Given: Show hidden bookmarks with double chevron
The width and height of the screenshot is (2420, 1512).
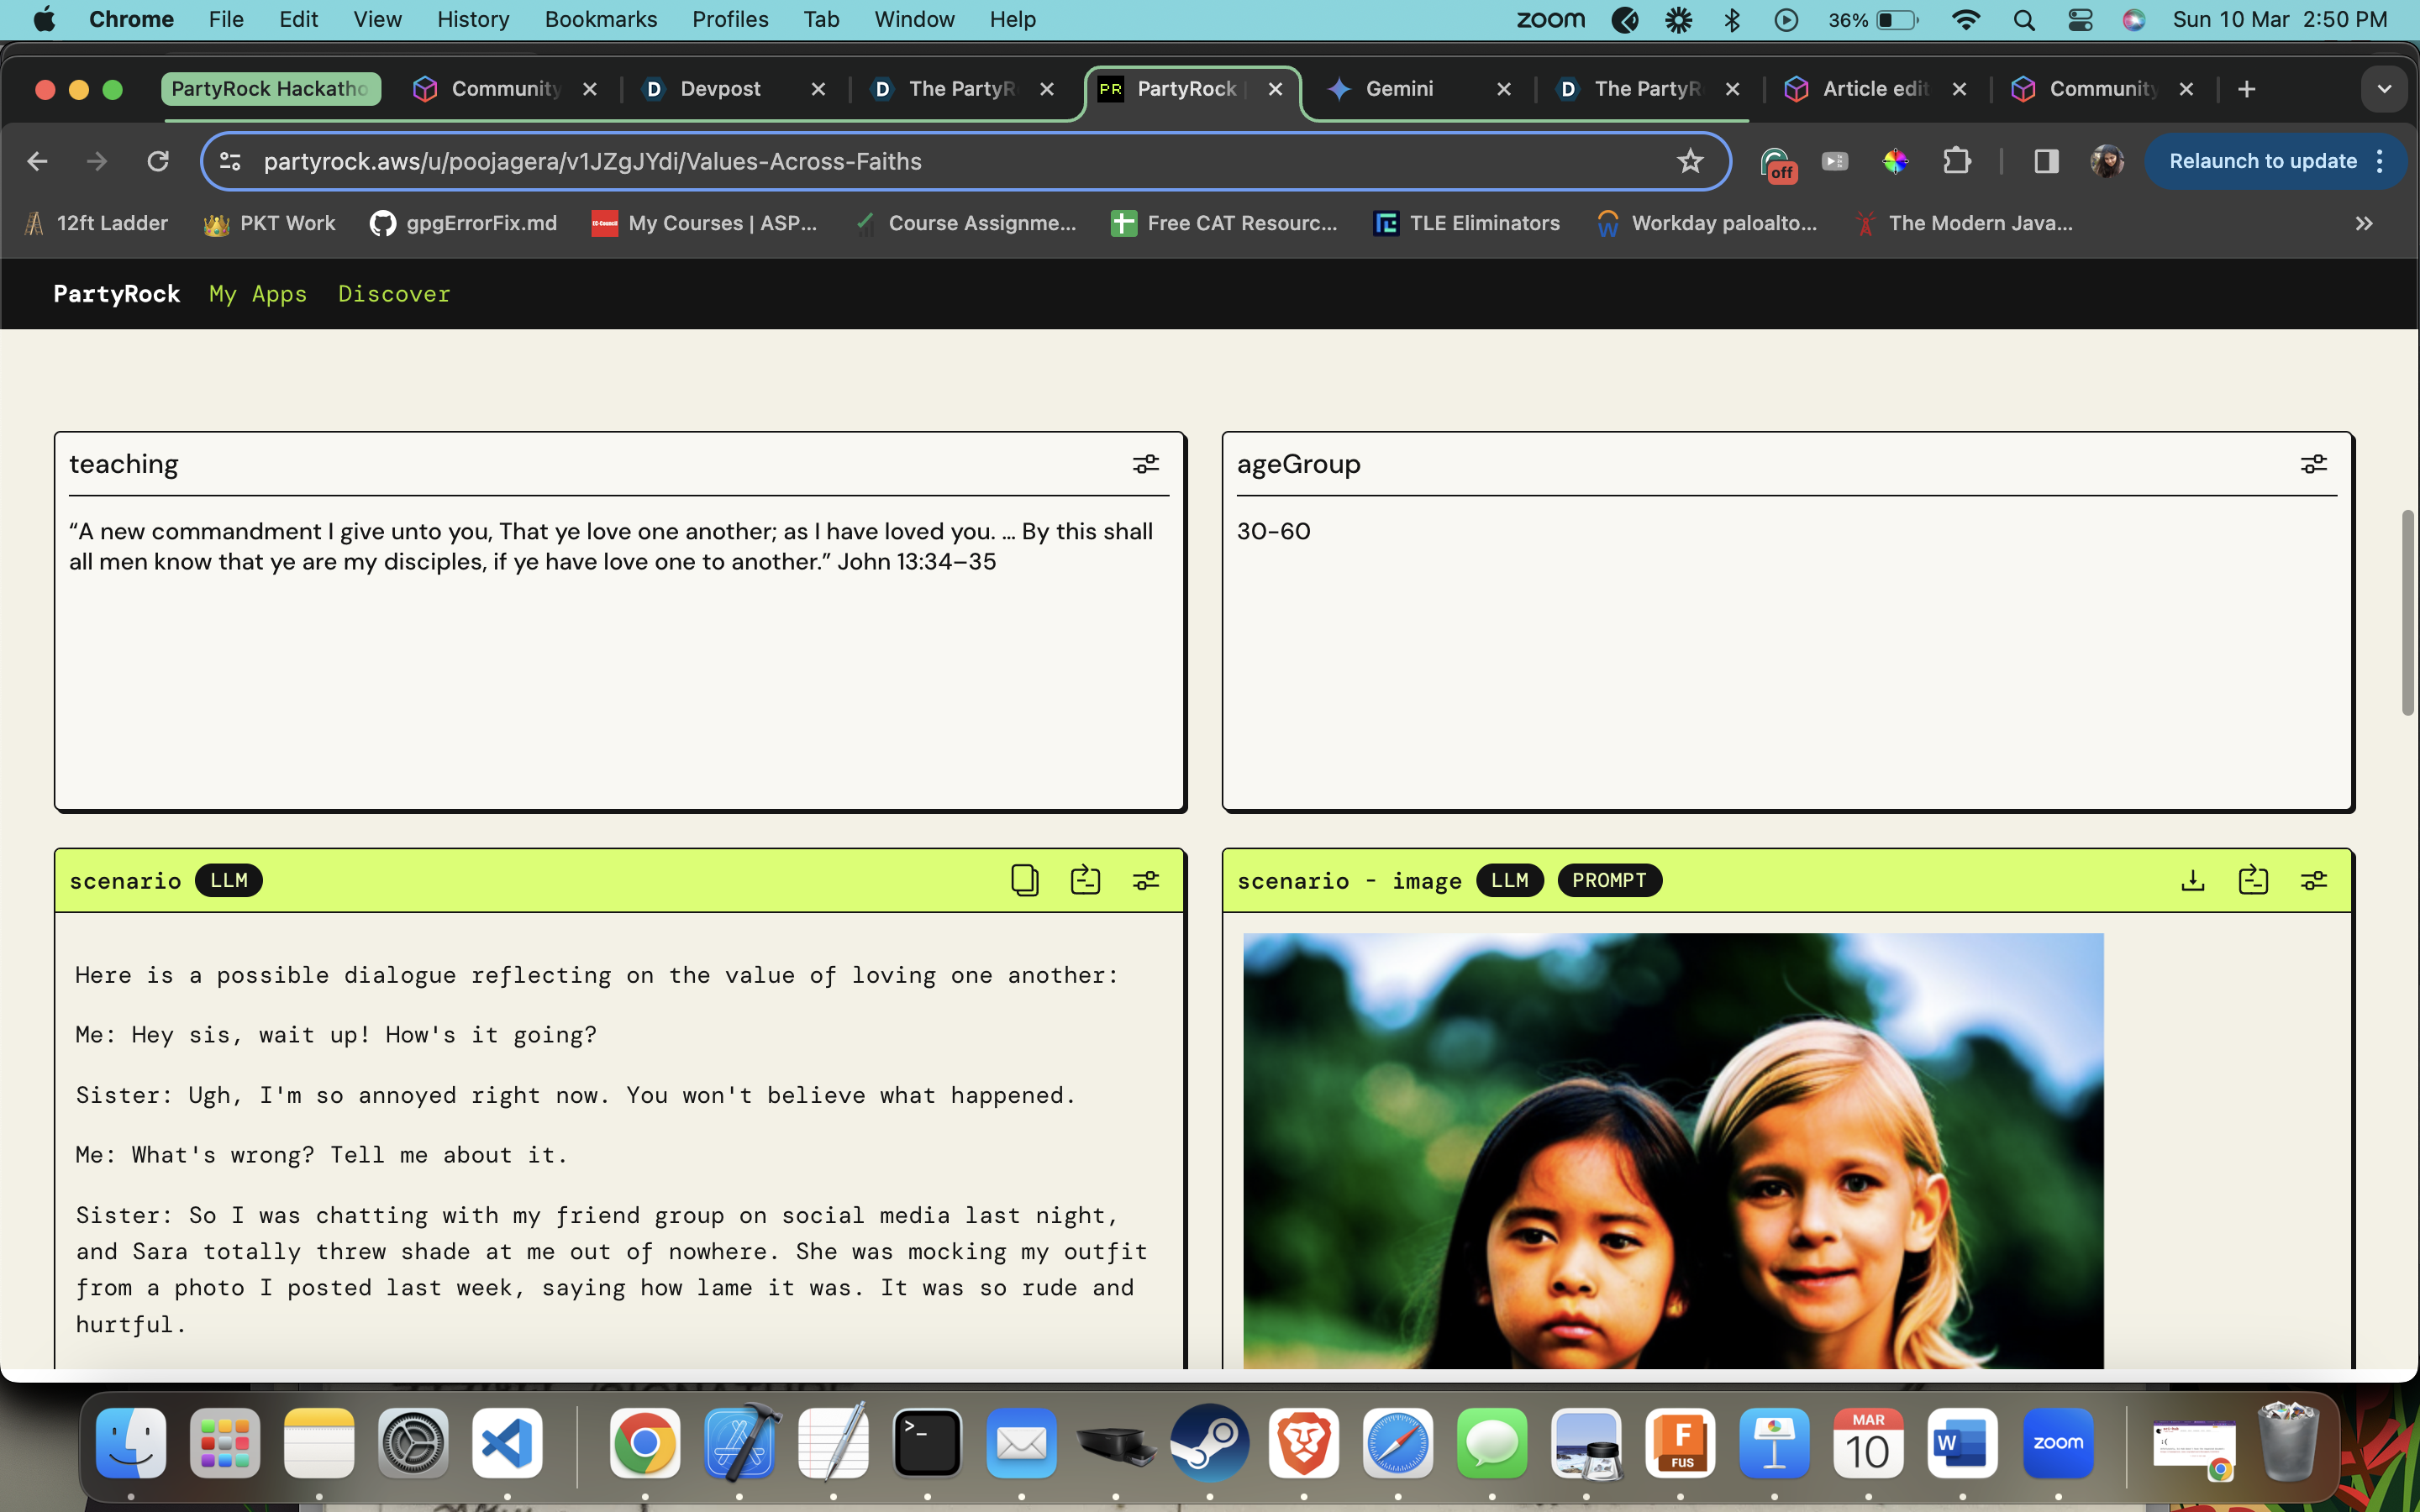Looking at the screenshot, I should (x=2363, y=224).
